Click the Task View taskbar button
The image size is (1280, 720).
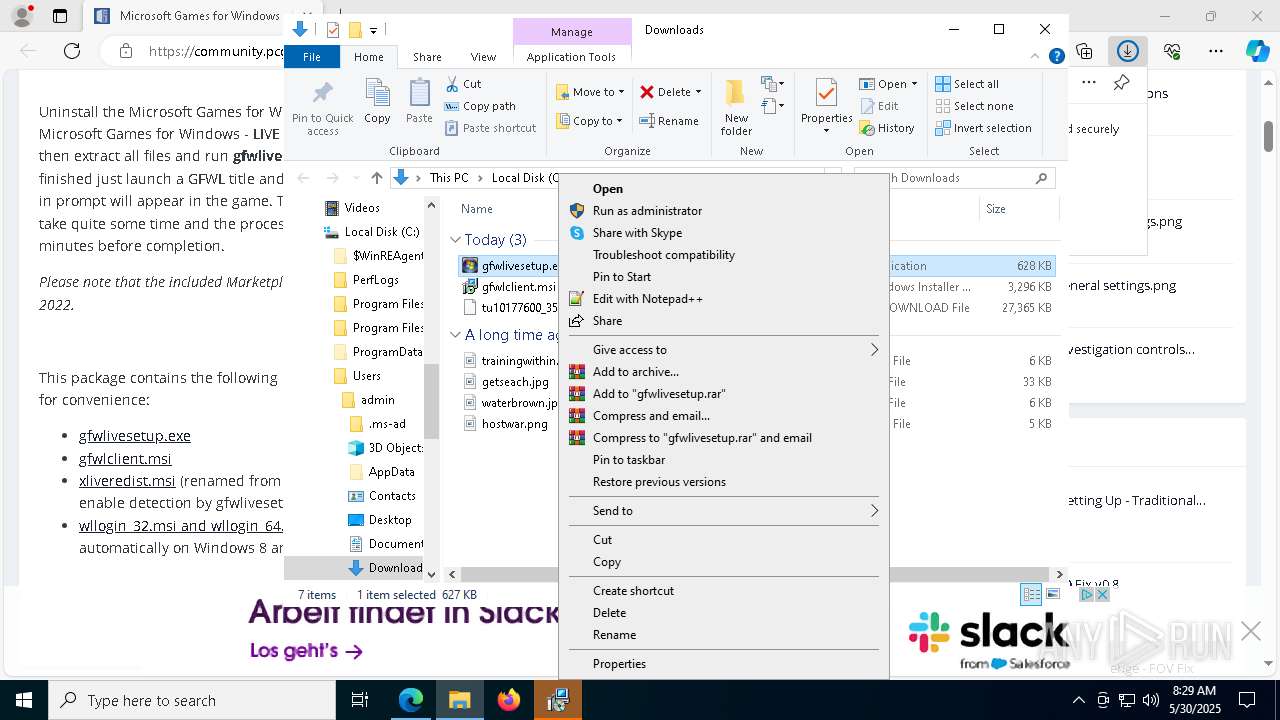point(360,700)
